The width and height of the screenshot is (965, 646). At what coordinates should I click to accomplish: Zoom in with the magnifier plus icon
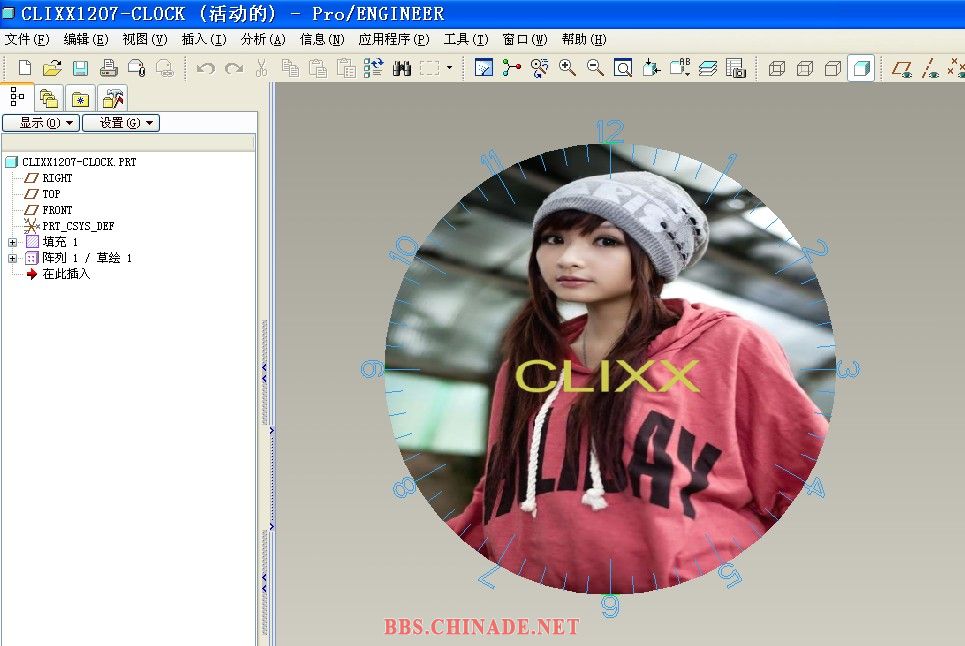(x=567, y=68)
